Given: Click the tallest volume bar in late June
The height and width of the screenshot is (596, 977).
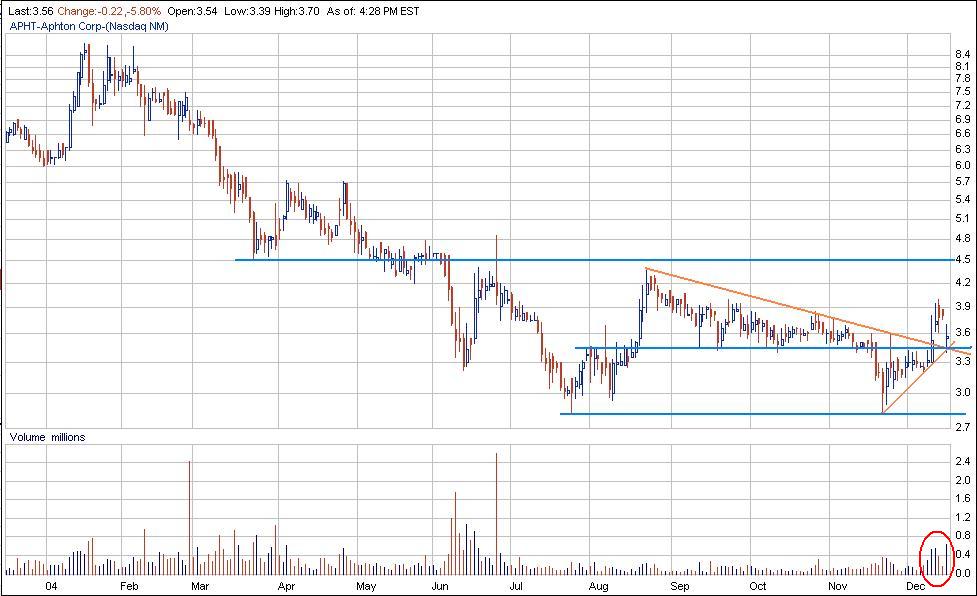Looking at the screenshot, I should (x=497, y=514).
